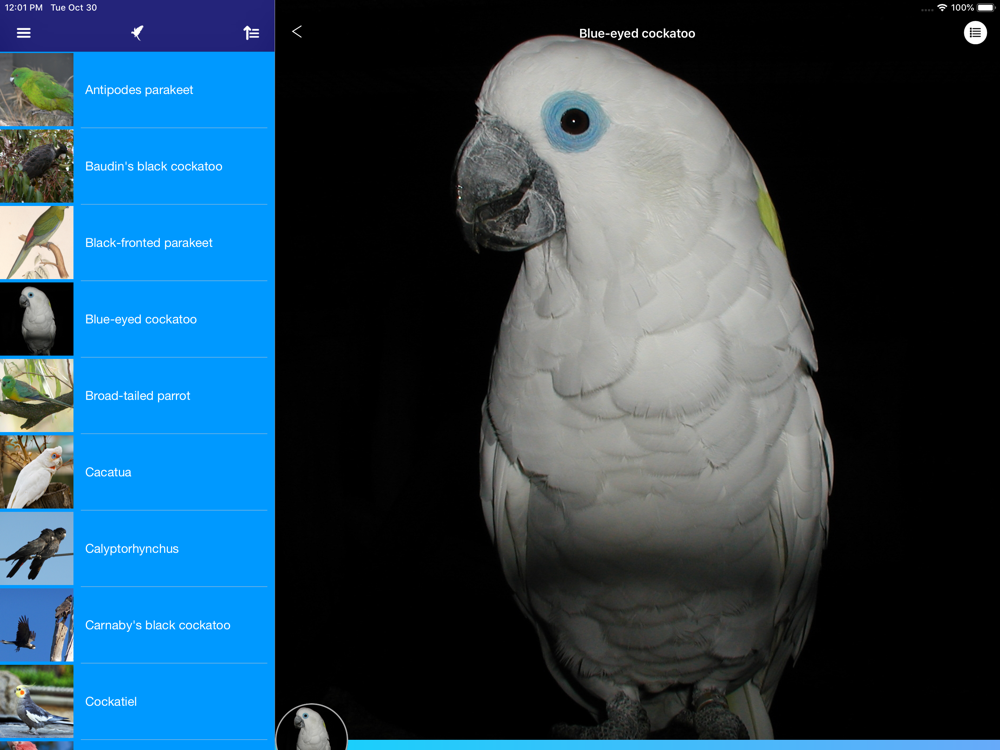Tap the circular cockatoo thumbnail at the bottom
The image size is (1000, 750).
pos(312,727)
